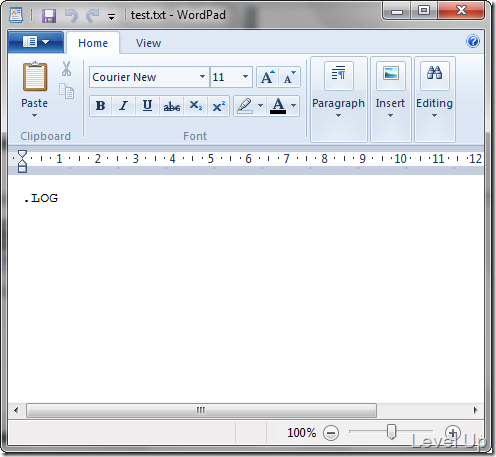Open WordPad Help via question mark icon
The image size is (496, 457).
coord(473,41)
